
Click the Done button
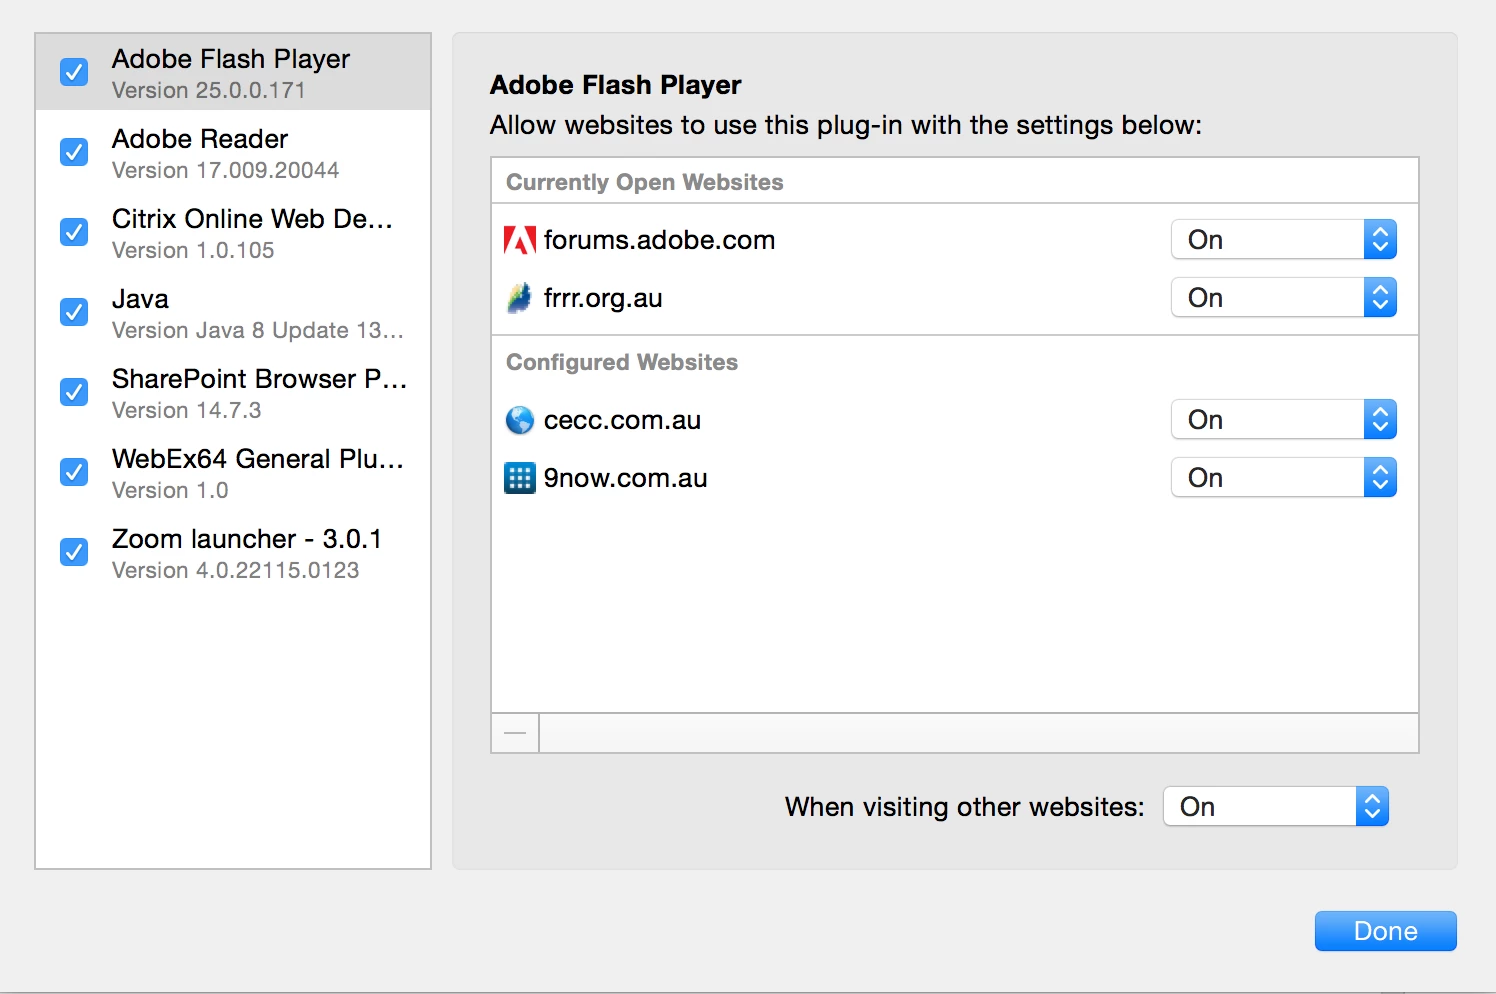(1385, 931)
